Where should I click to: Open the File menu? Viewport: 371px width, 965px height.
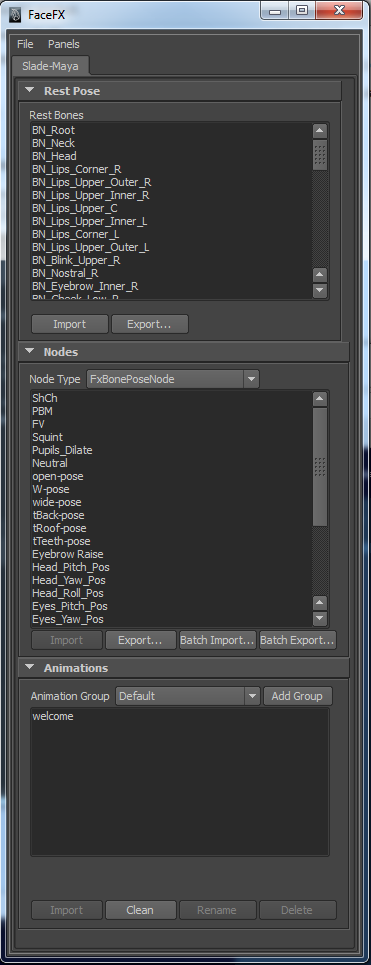[25, 44]
